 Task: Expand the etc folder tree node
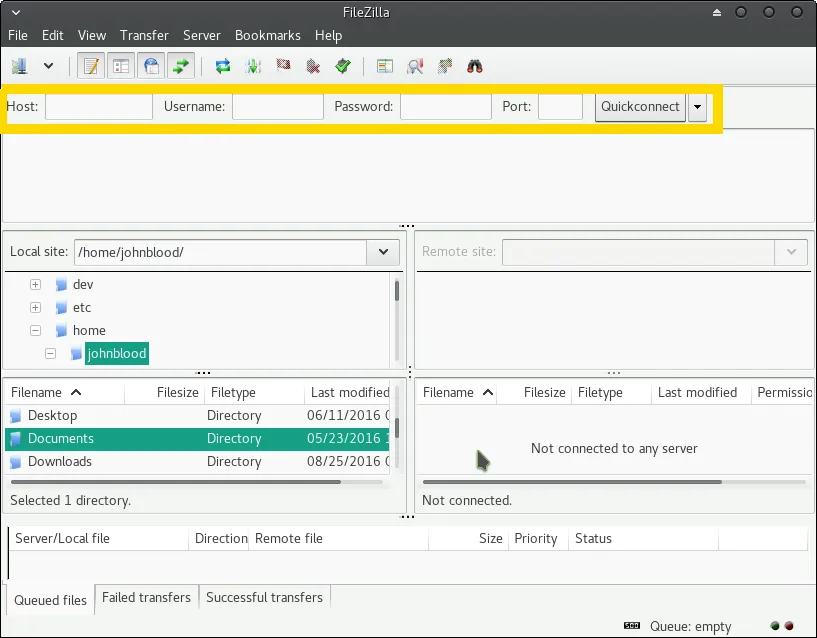(35, 308)
